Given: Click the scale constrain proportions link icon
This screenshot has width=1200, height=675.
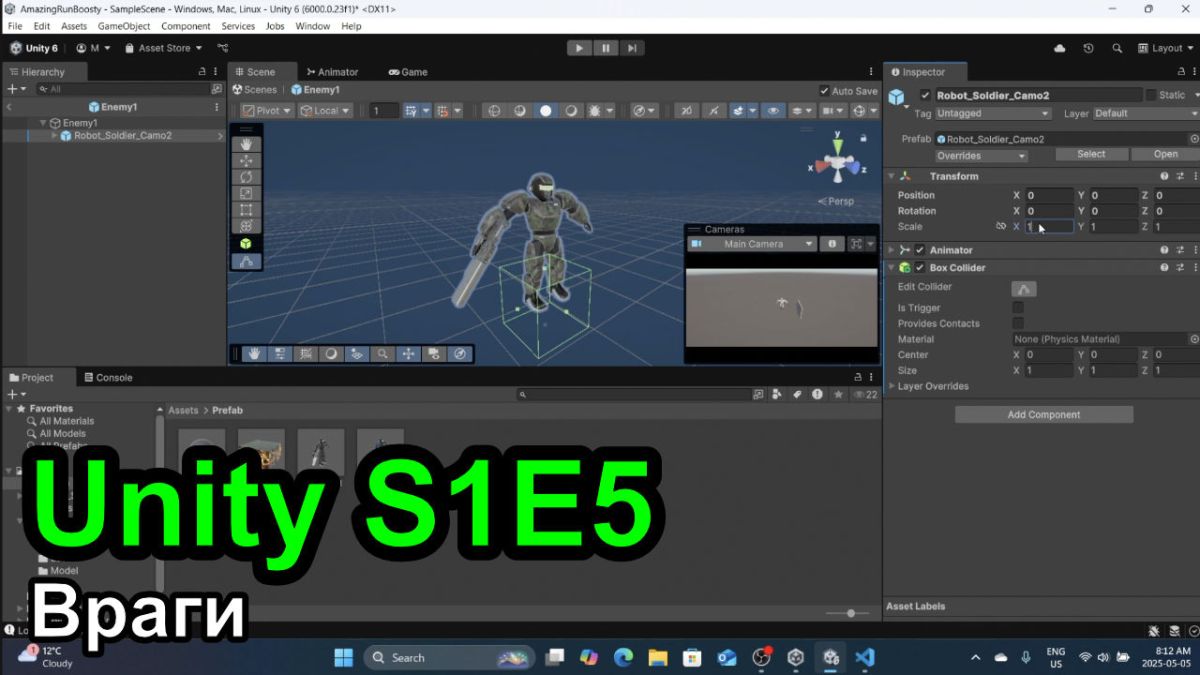Looking at the screenshot, I should coord(1001,227).
